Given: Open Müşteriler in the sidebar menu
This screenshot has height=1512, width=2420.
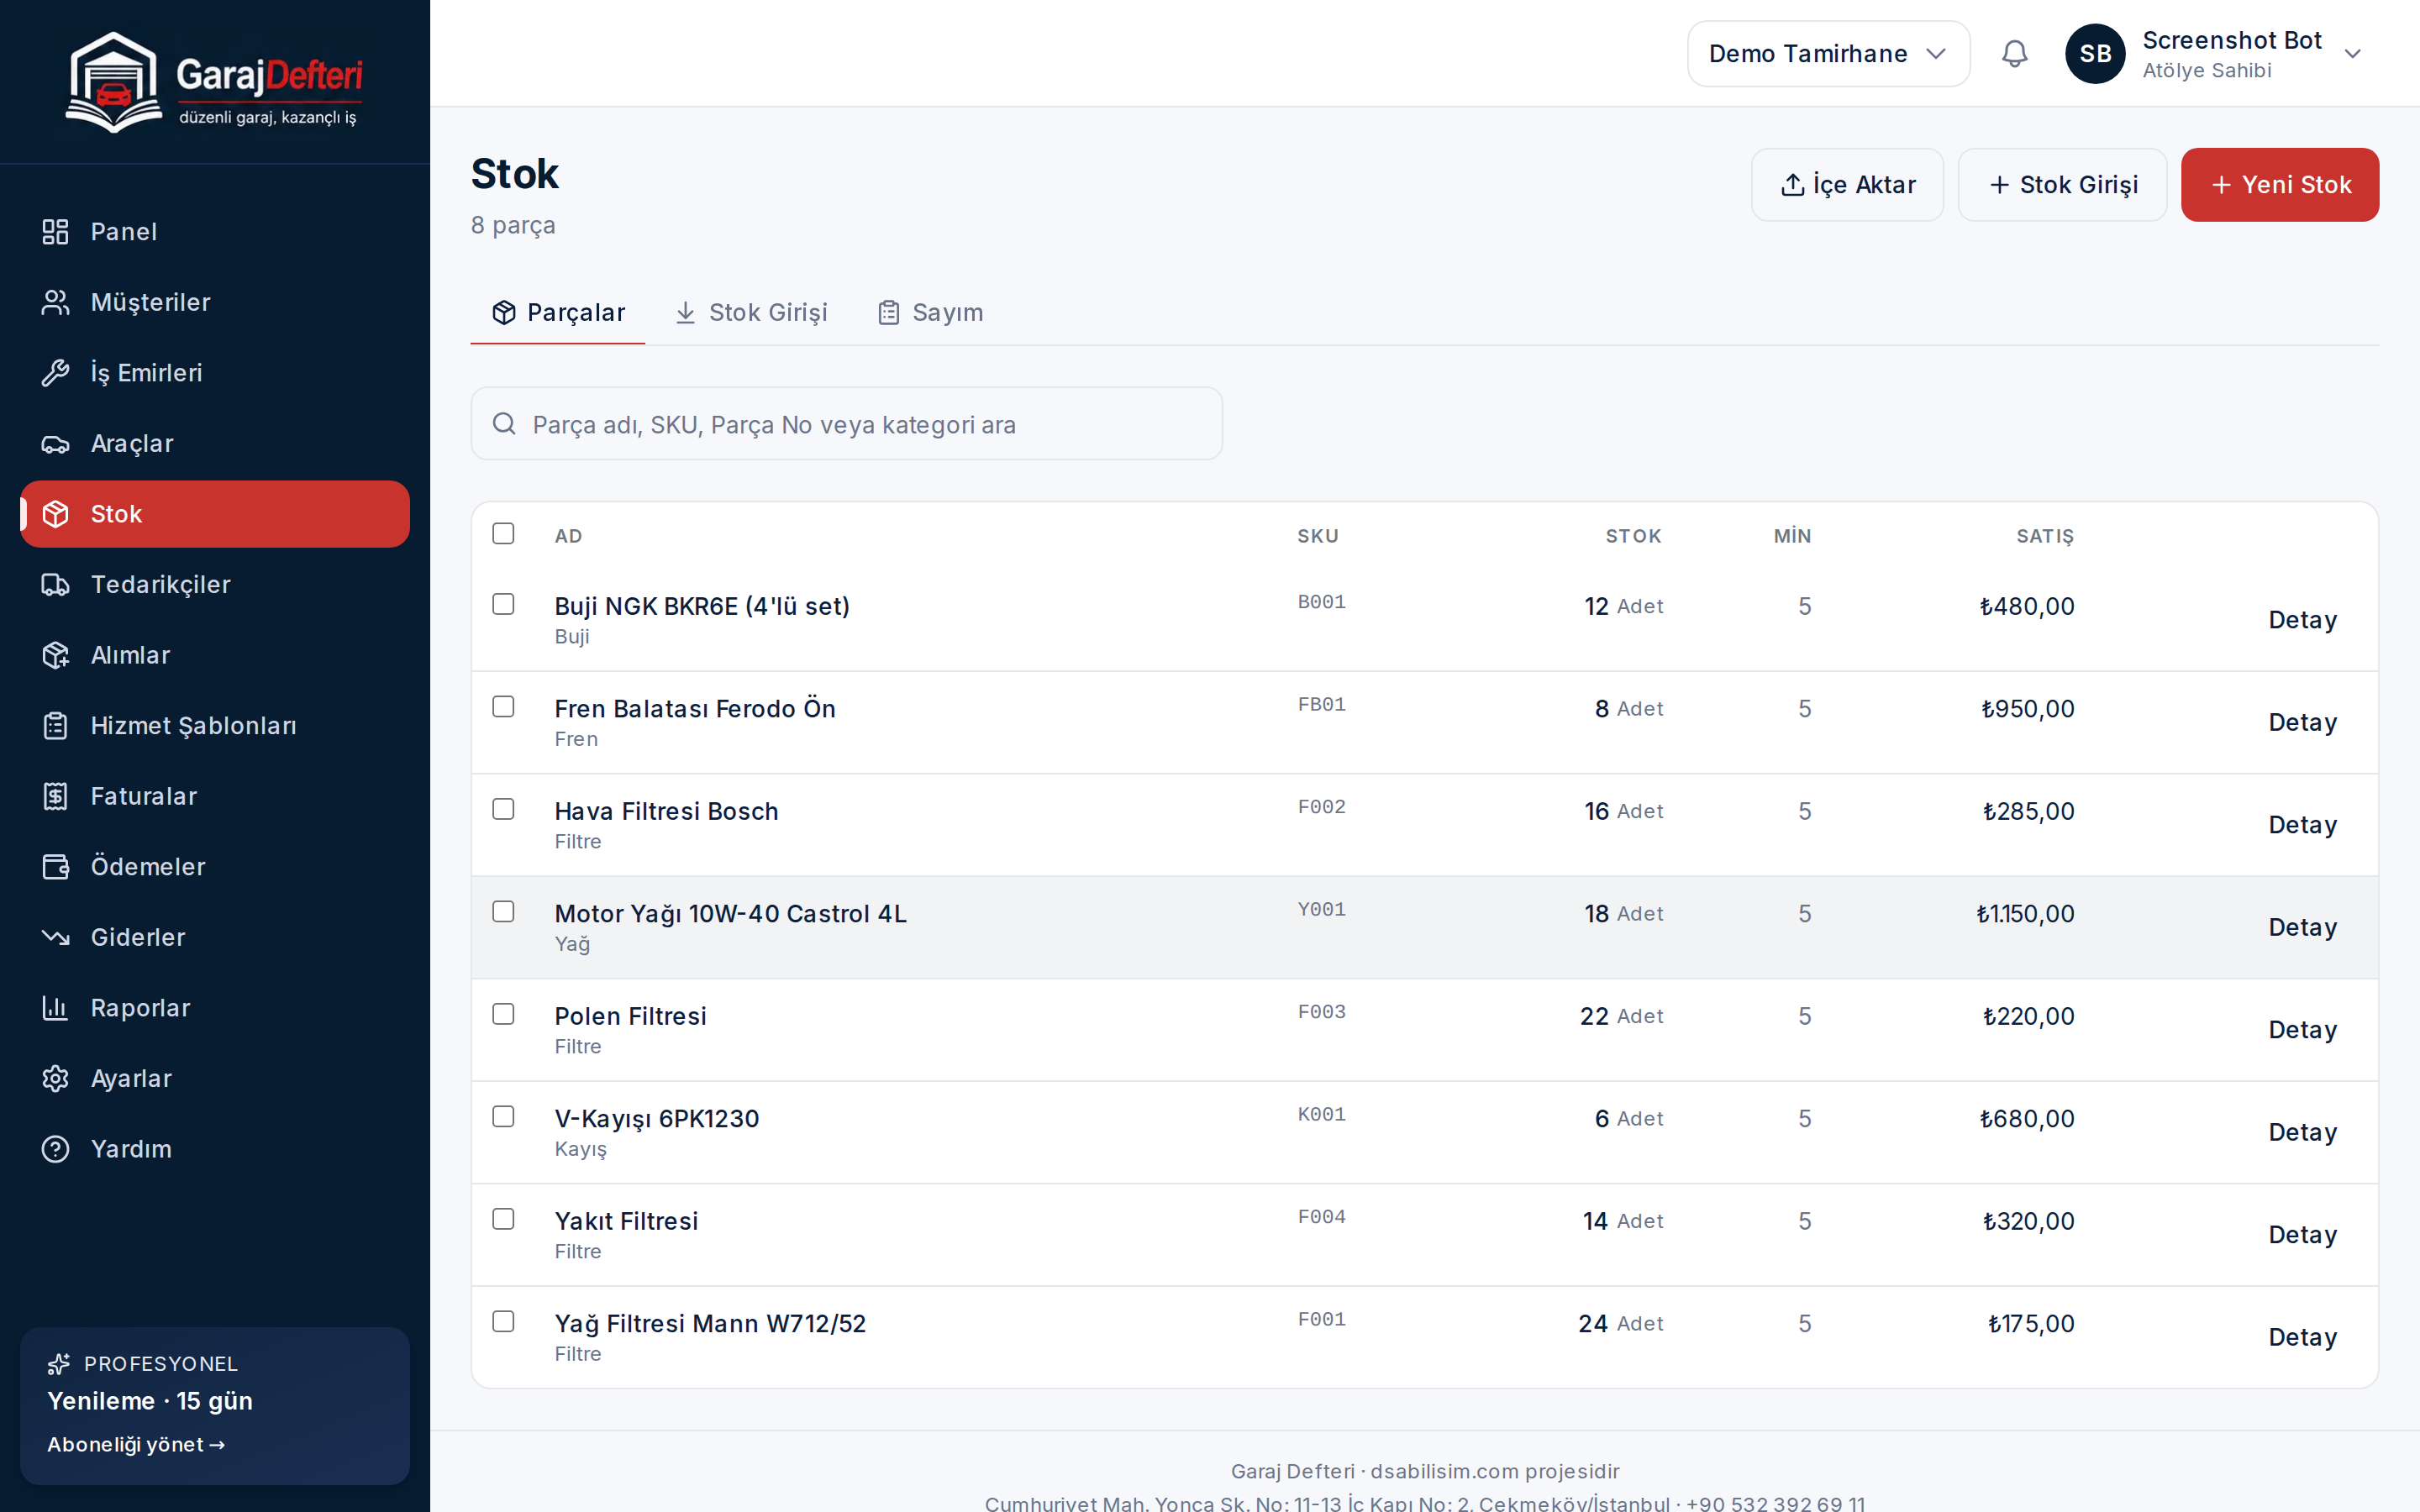Looking at the screenshot, I should tap(215, 302).
